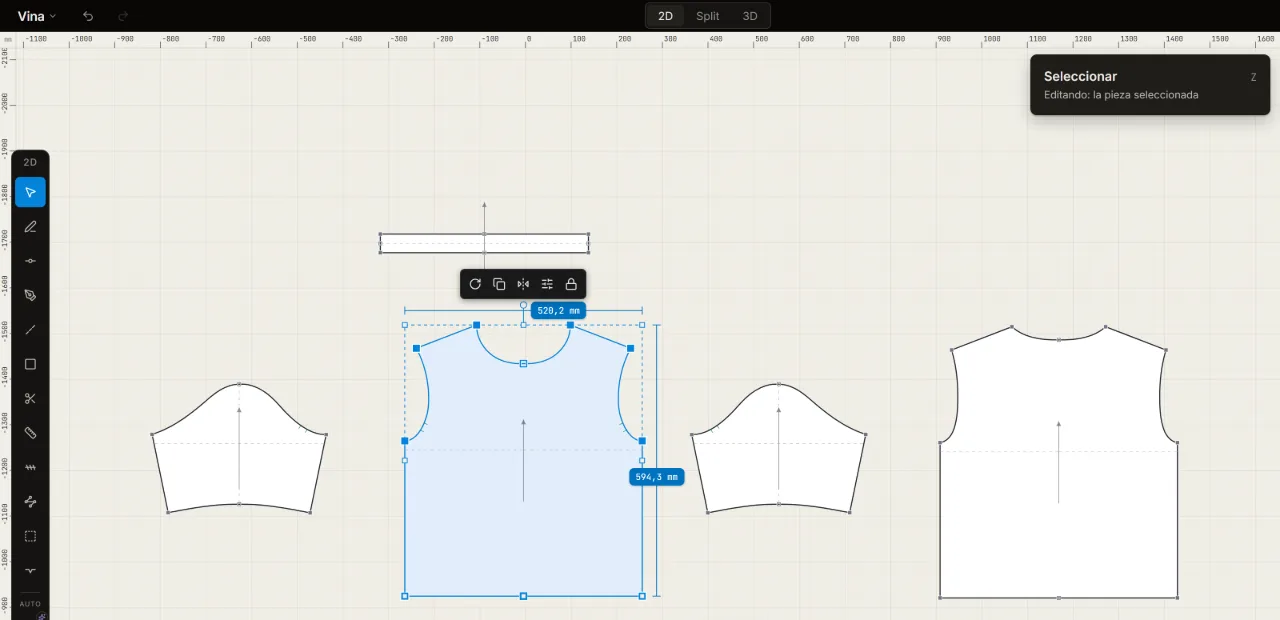Select the zigzag stitch tool
This screenshot has width=1280, height=620.
[30, 467]
